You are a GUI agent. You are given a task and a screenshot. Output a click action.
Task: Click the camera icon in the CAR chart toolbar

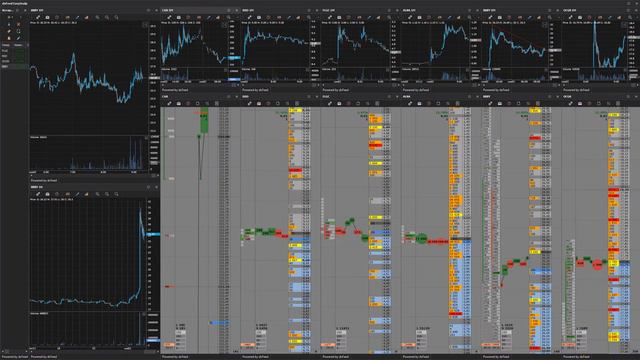179,18
